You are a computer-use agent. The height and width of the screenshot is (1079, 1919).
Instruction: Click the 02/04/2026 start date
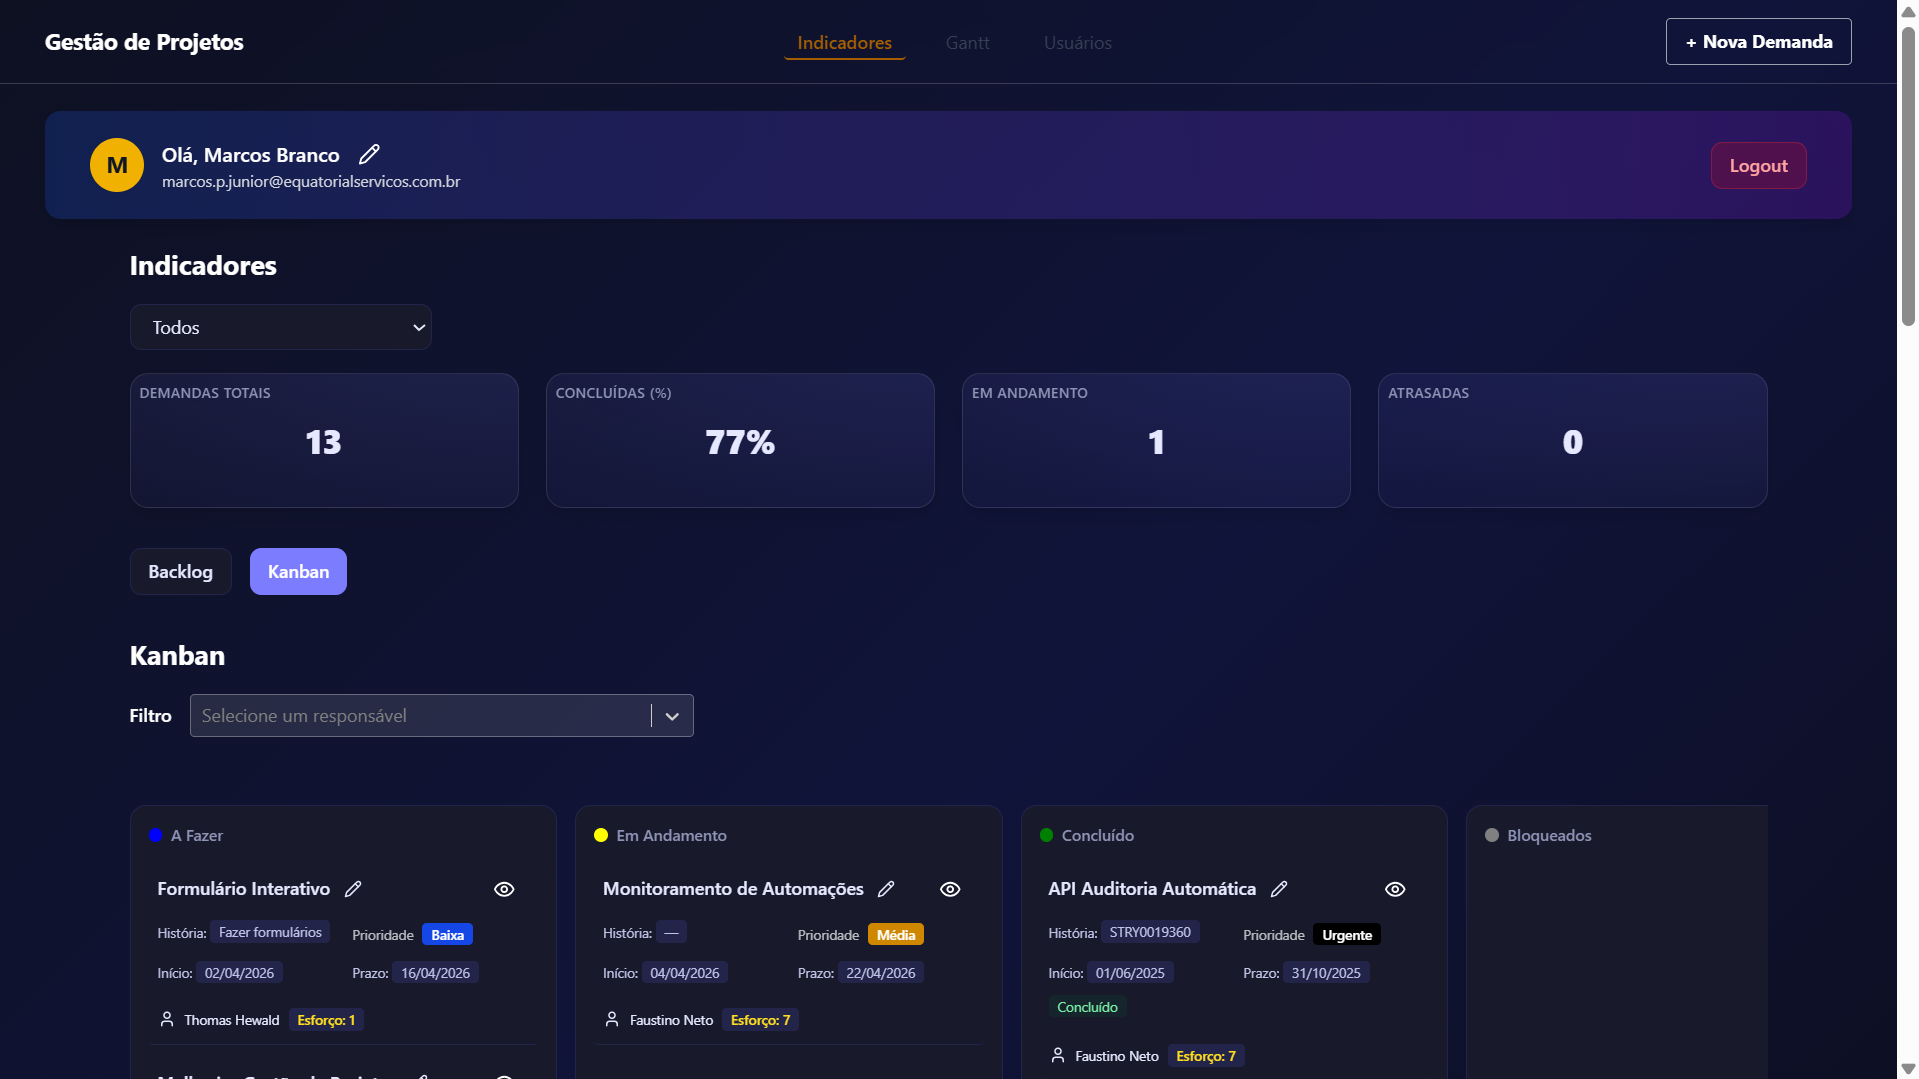239,973
